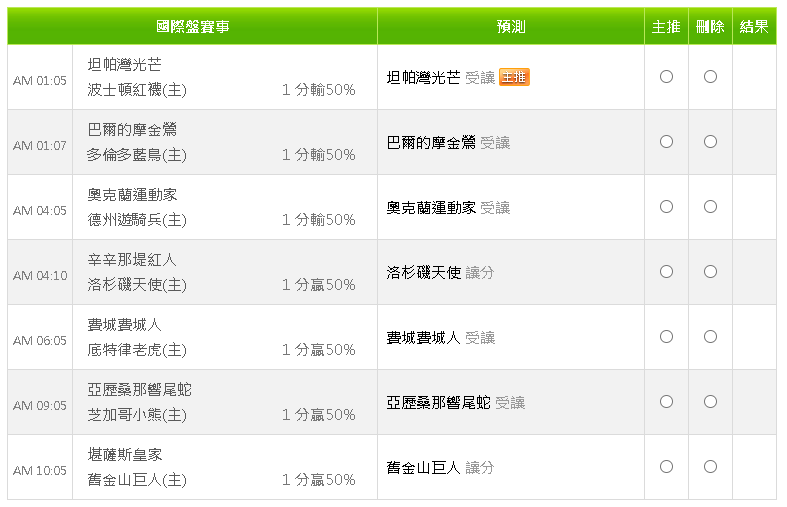Click prediction text 費城費城人 受讓
Viewport: 787px width, 507px height.
(x=441, y=337)
